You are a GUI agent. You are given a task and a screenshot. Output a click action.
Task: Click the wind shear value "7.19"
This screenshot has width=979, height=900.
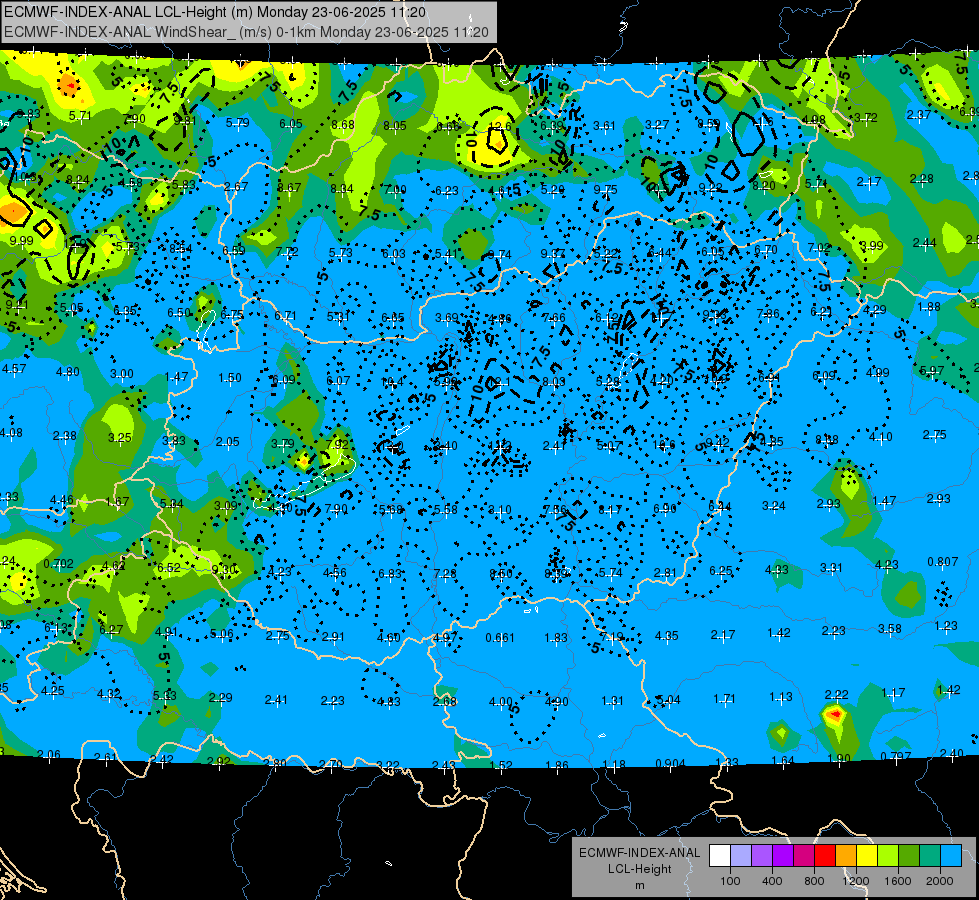[x=611, y=636]
